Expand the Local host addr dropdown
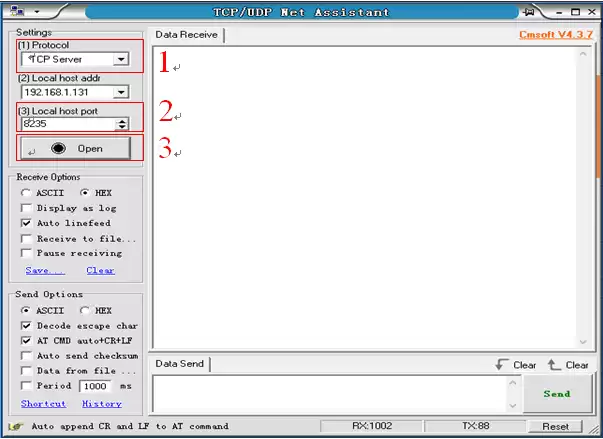603x439 pixels. coord(121,92)
